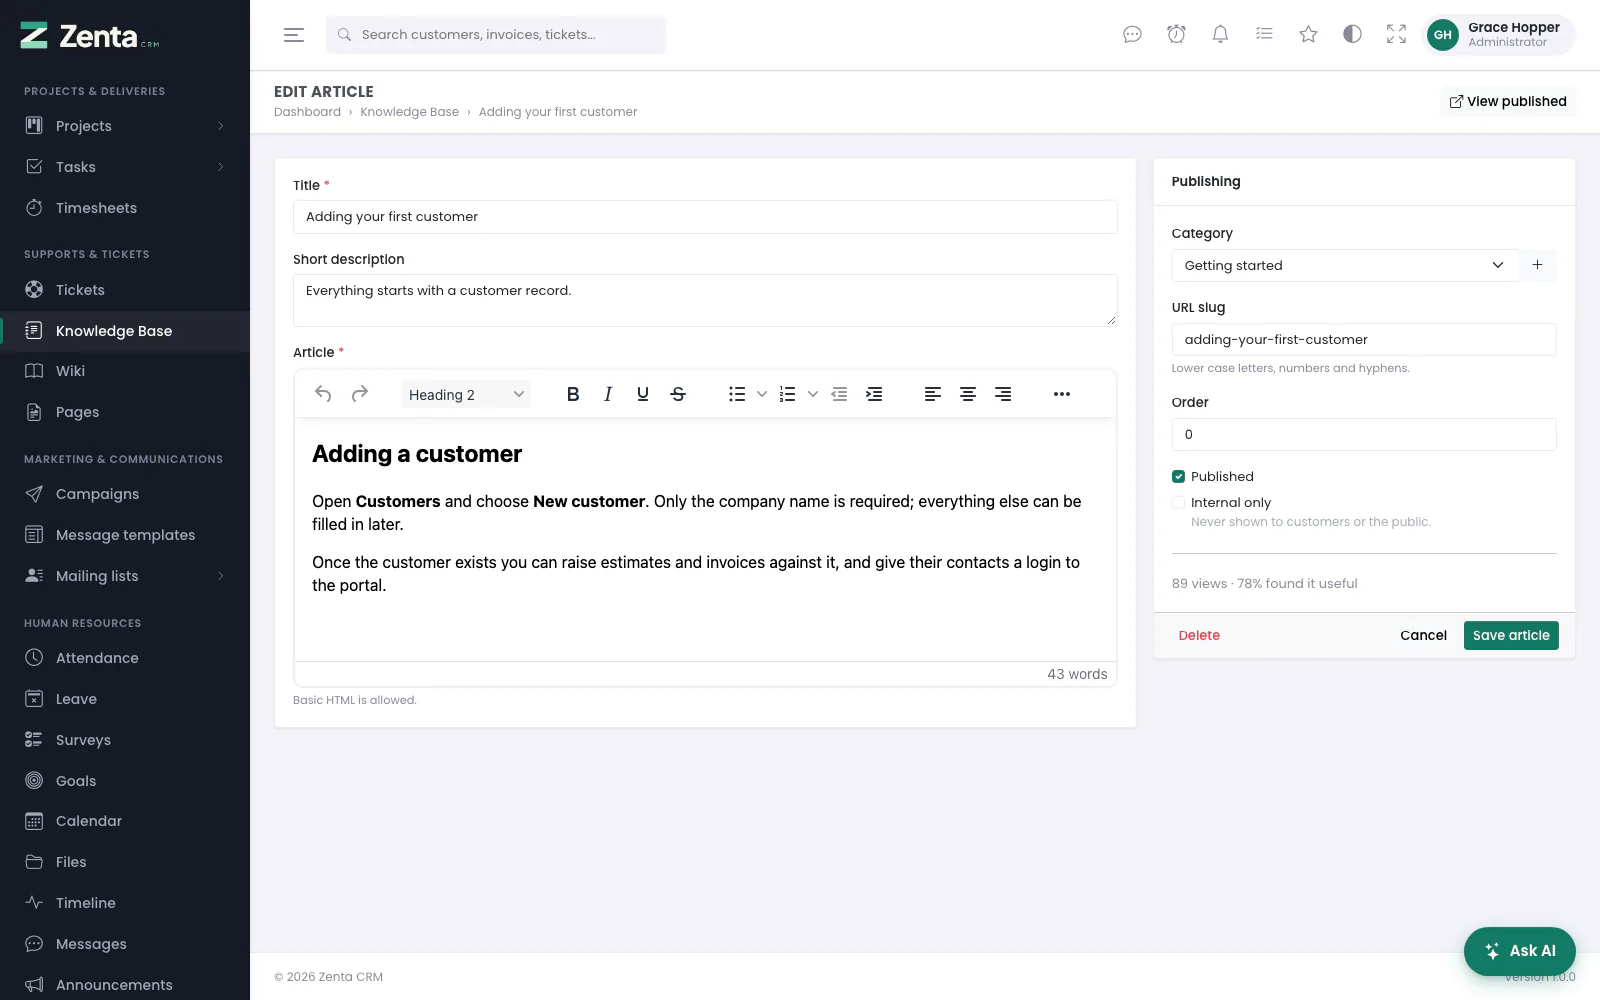Screen dimensions: 1600x1000
Task: Delete this article
Action: tap(1199, 636)
